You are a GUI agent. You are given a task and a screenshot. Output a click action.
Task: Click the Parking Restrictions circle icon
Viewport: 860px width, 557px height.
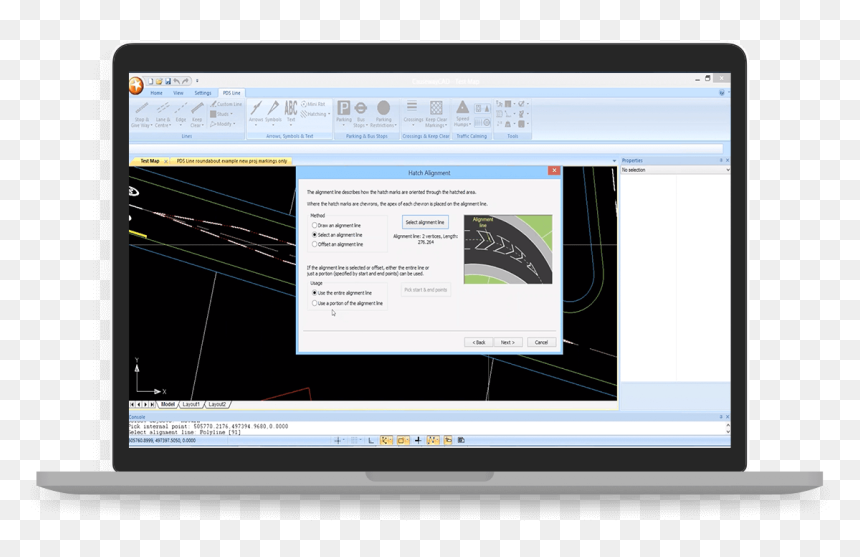point(384,108)
